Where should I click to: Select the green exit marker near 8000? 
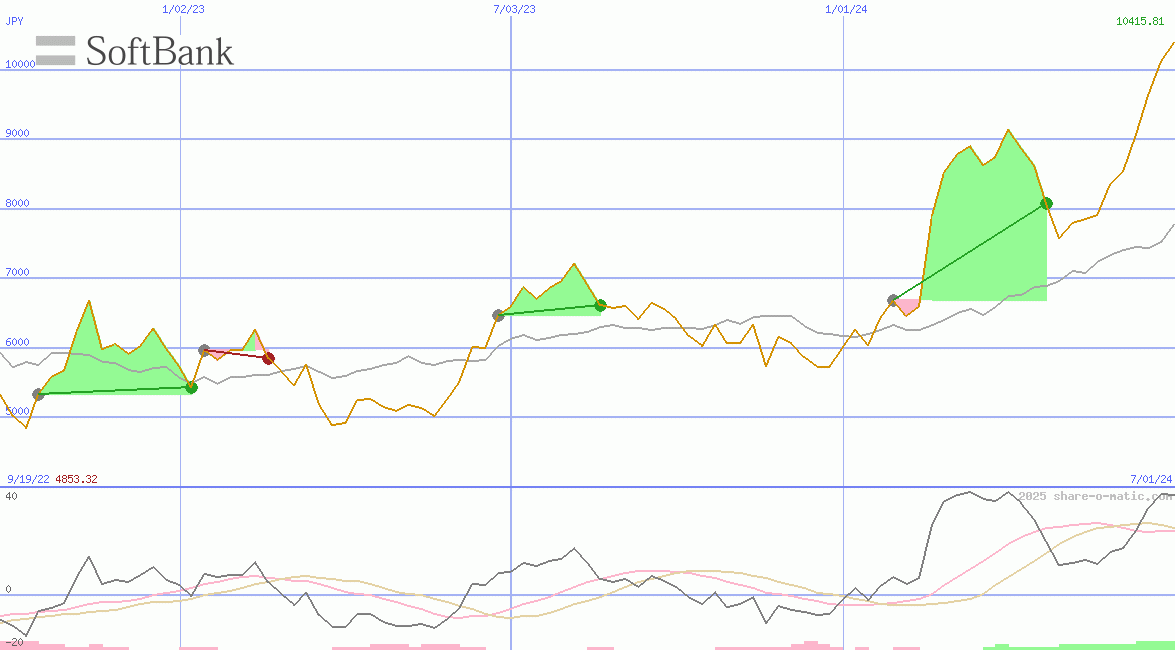(1047, 203)
